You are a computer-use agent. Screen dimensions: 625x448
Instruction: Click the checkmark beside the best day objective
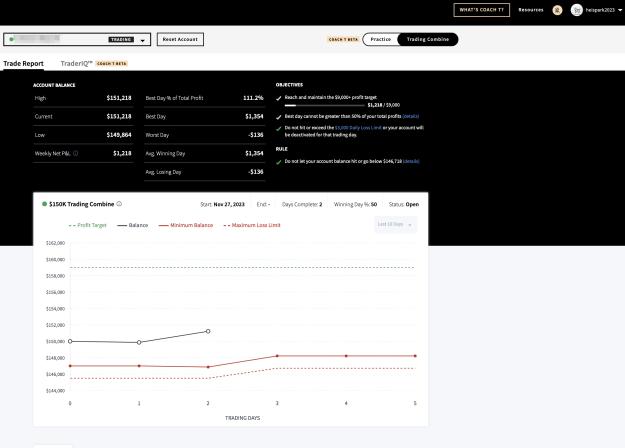coord(279,117)
